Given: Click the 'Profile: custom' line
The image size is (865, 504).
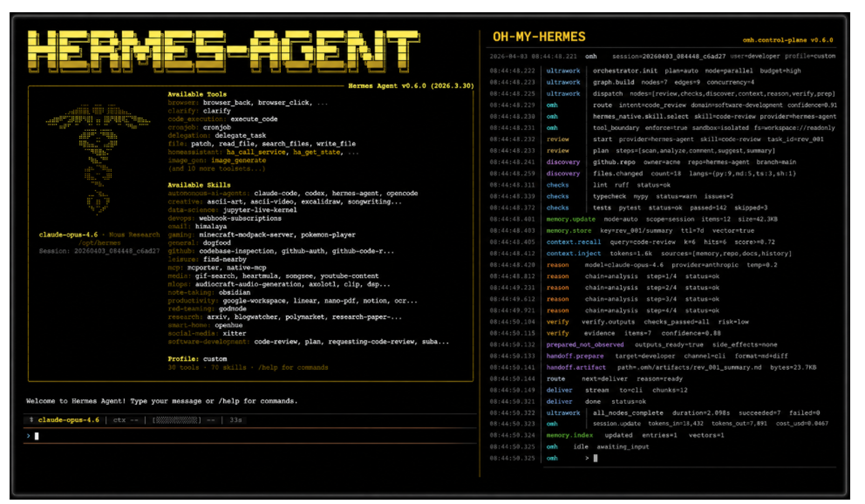Looking at the screenshot, I should point(197,359).
